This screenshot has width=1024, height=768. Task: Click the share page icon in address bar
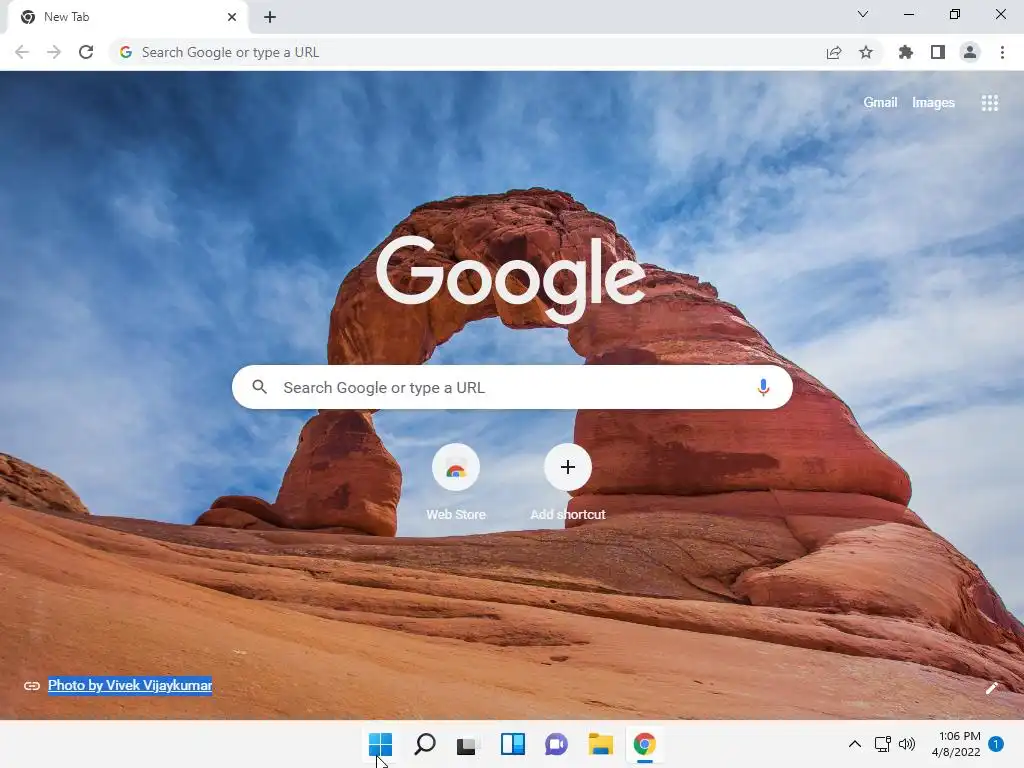pyautogui.click(x=834, y=52)
